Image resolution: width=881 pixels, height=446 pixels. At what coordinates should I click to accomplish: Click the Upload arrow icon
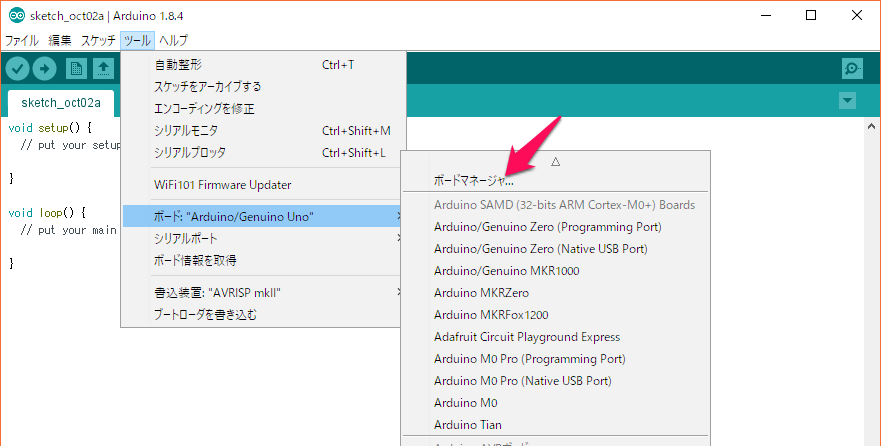[x=45, y=68]
